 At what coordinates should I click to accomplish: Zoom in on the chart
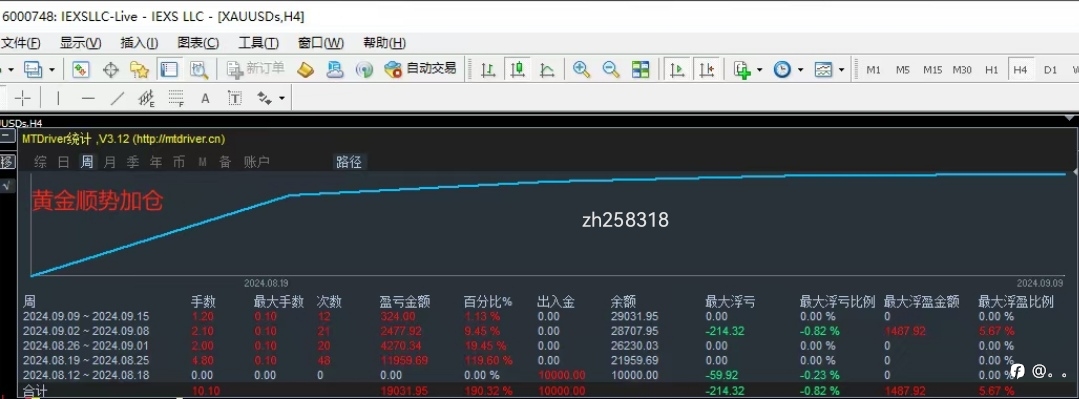(581, 69)
